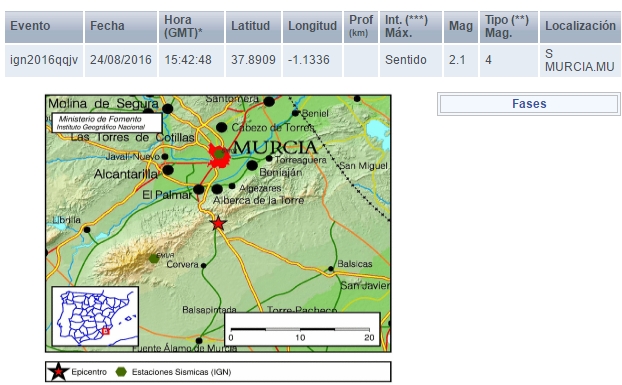Click the Las Torres de Cotillas label
The width and height of the screenshot is (622, 385).
click(132, 138)
